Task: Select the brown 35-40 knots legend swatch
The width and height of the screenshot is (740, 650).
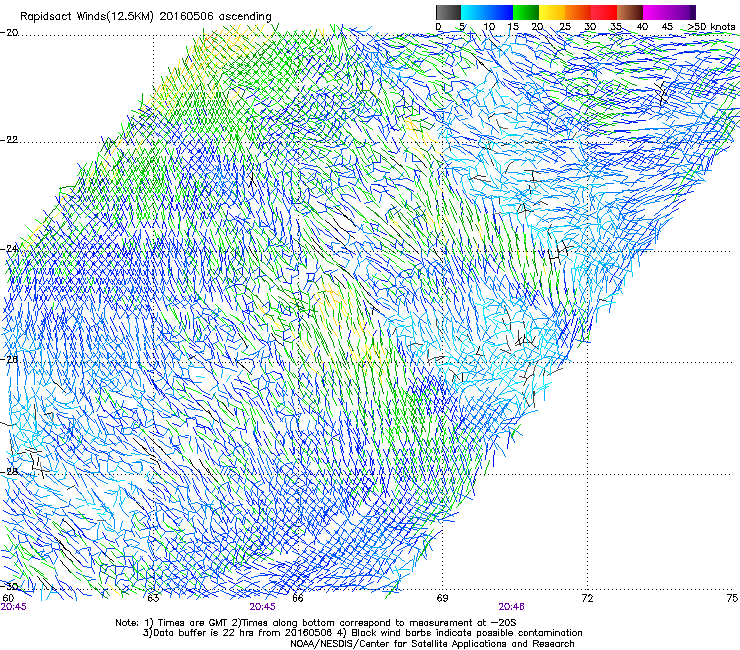Action: click(630, 12)
